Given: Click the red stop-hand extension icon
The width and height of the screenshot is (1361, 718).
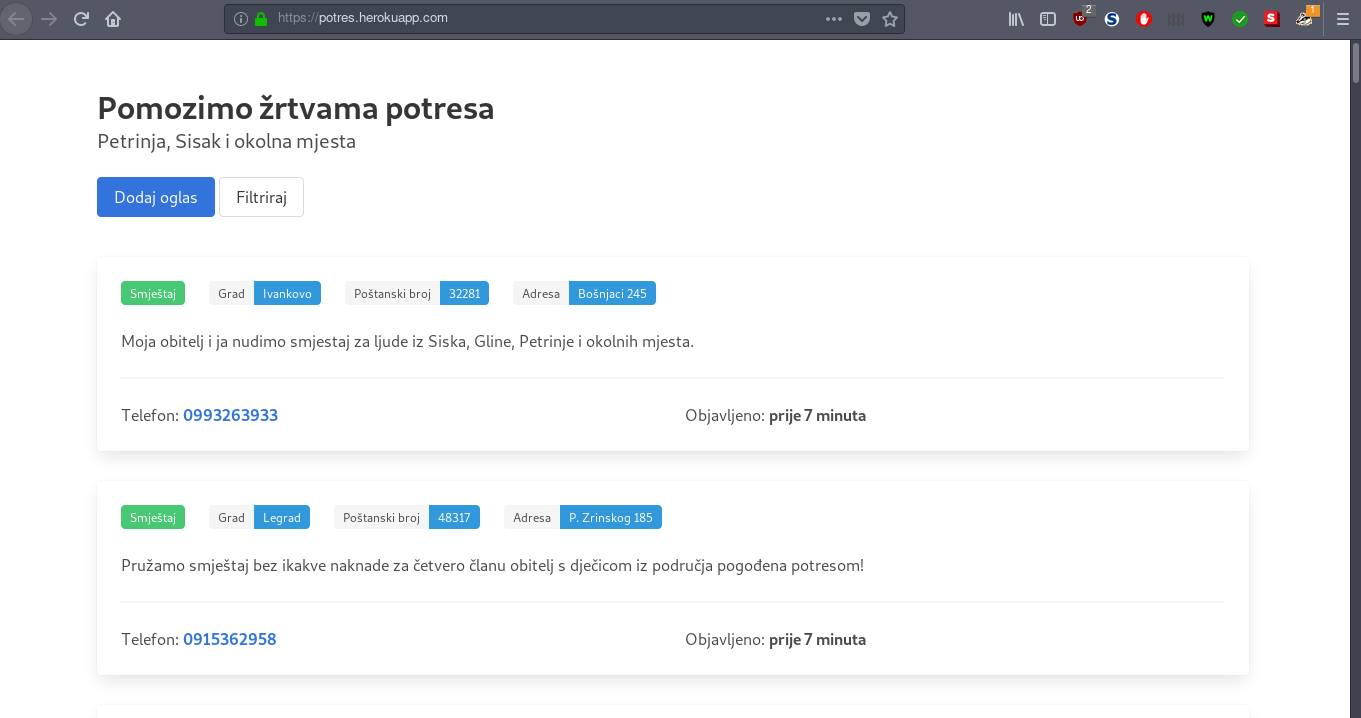Looking at the screenshot, I should point(1144,18).
